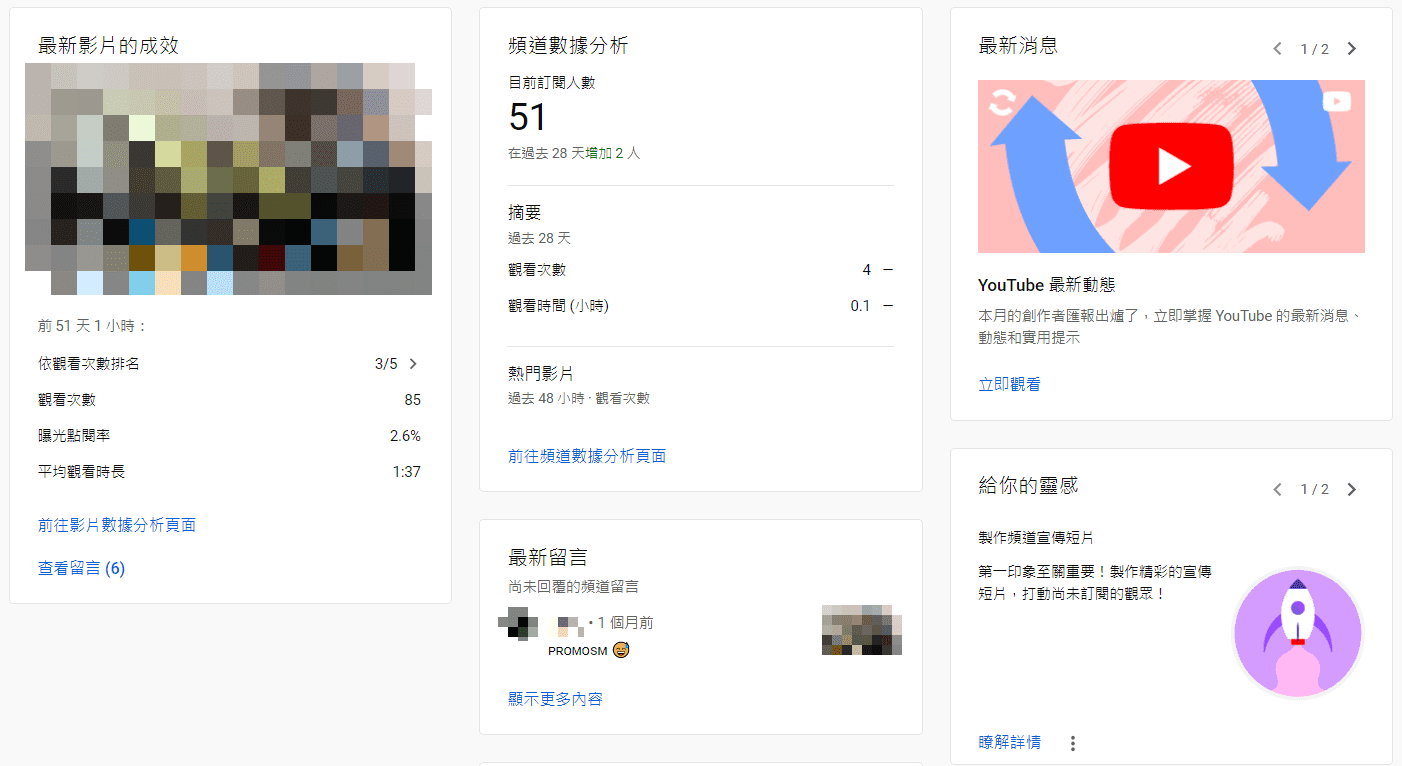Viewport: 1402px width, 766px height.
Task: Click 在過去 28 天增加 2 人 text
Action: coord(574,153)
